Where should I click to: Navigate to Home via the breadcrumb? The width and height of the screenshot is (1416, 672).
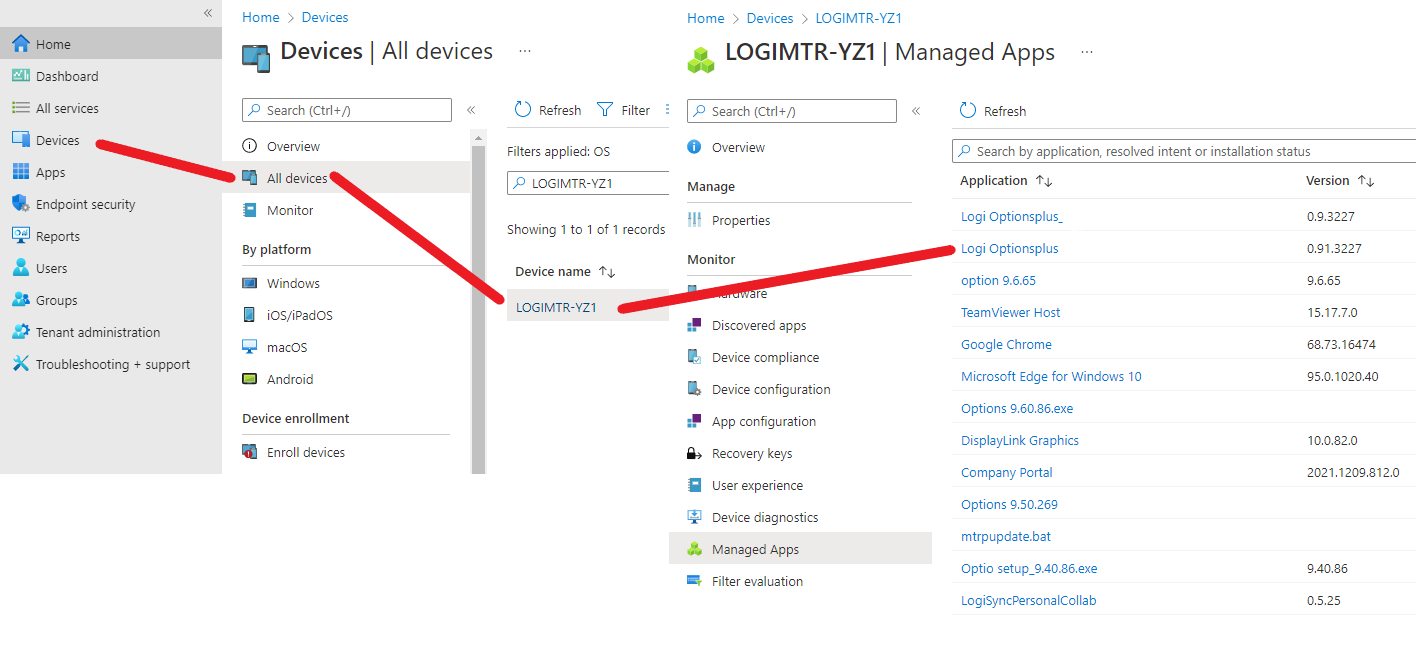[705, 17]
